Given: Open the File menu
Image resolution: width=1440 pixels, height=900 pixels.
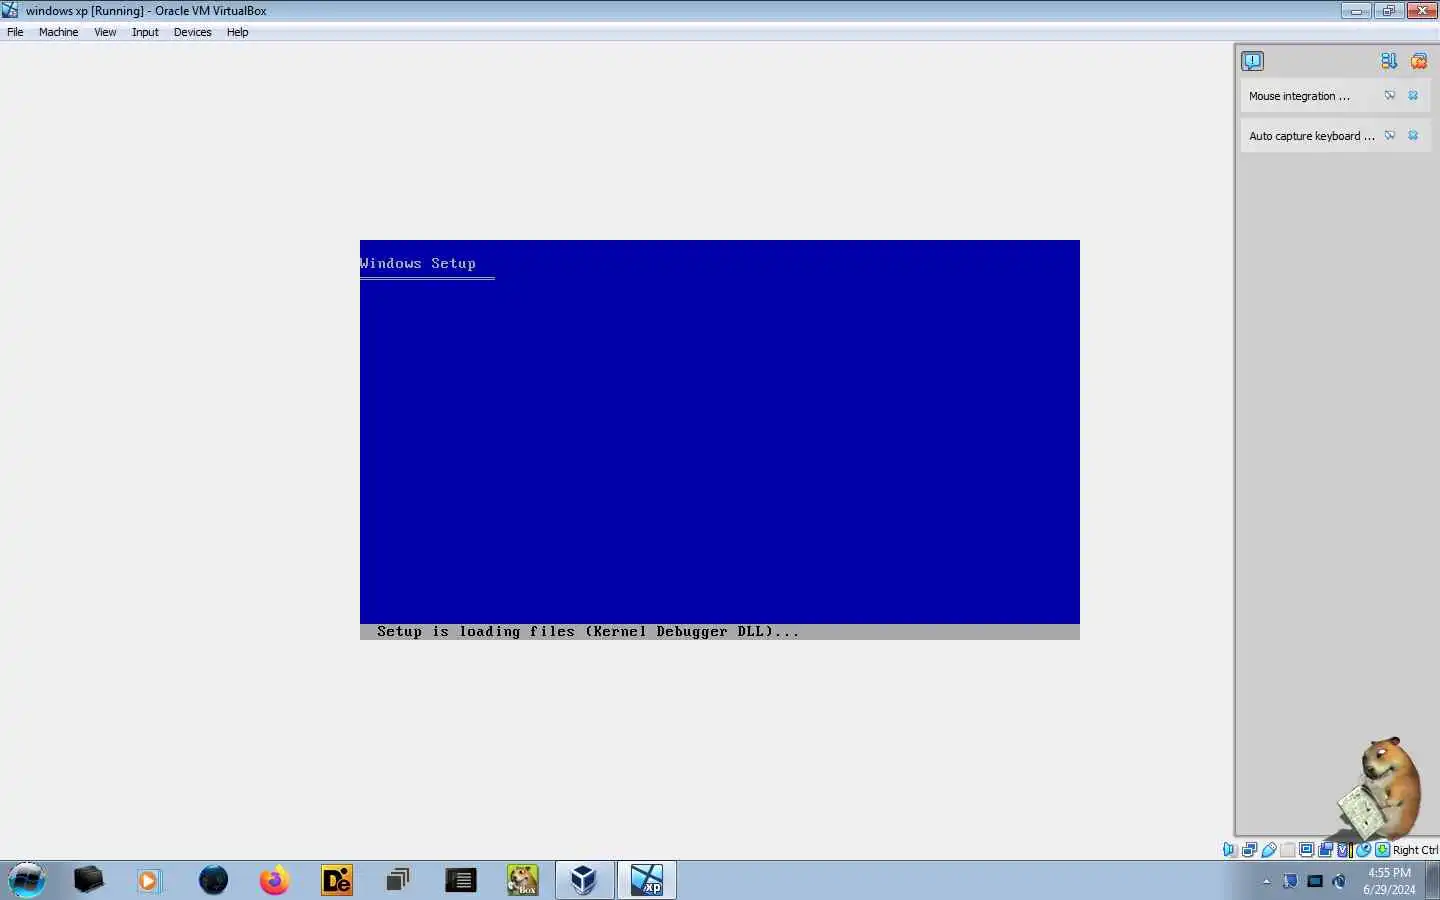Looking at the screenshot, I should point(15,32).
